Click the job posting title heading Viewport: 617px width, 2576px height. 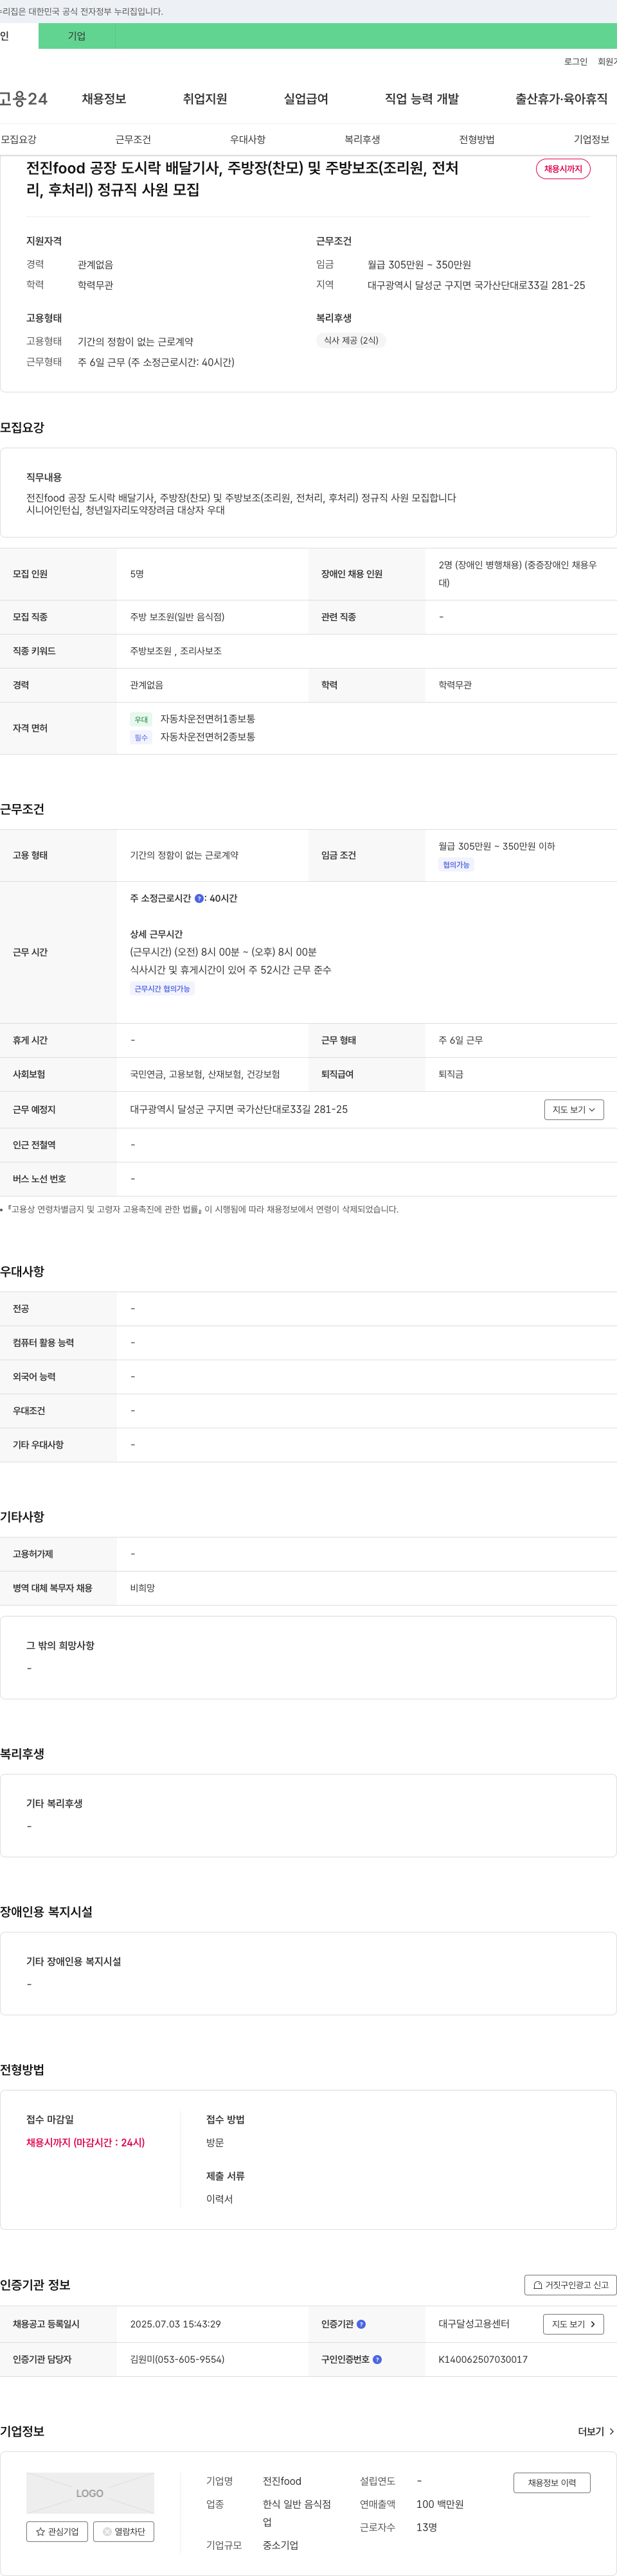coord(242,179)
